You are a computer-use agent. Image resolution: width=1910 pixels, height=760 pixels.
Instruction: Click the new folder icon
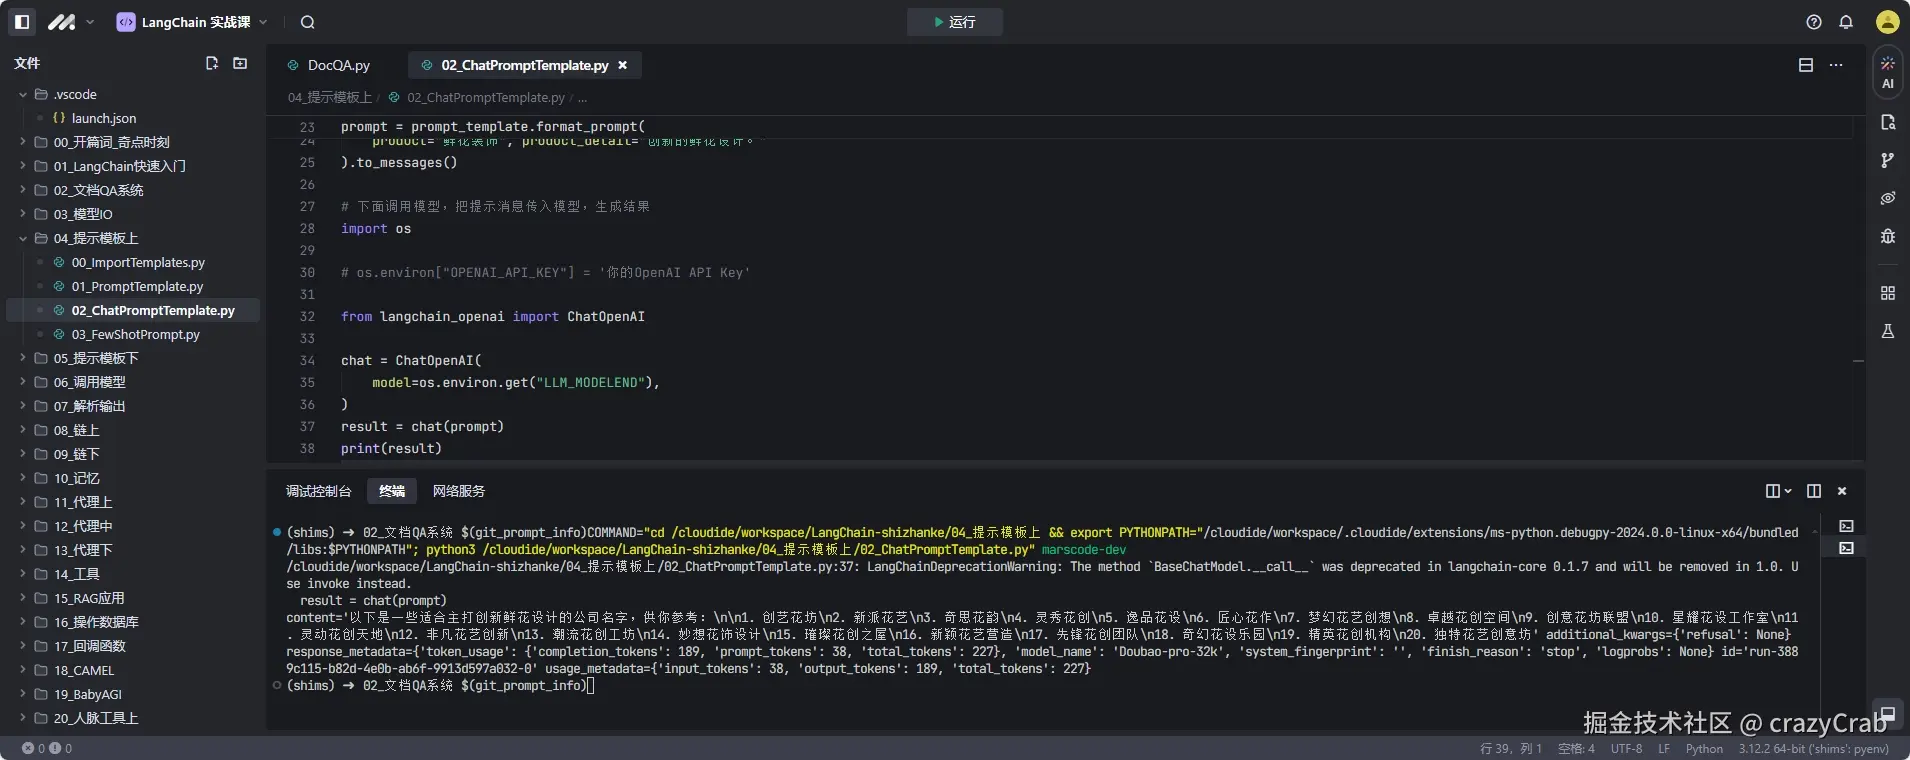click(x=240, y=63)
